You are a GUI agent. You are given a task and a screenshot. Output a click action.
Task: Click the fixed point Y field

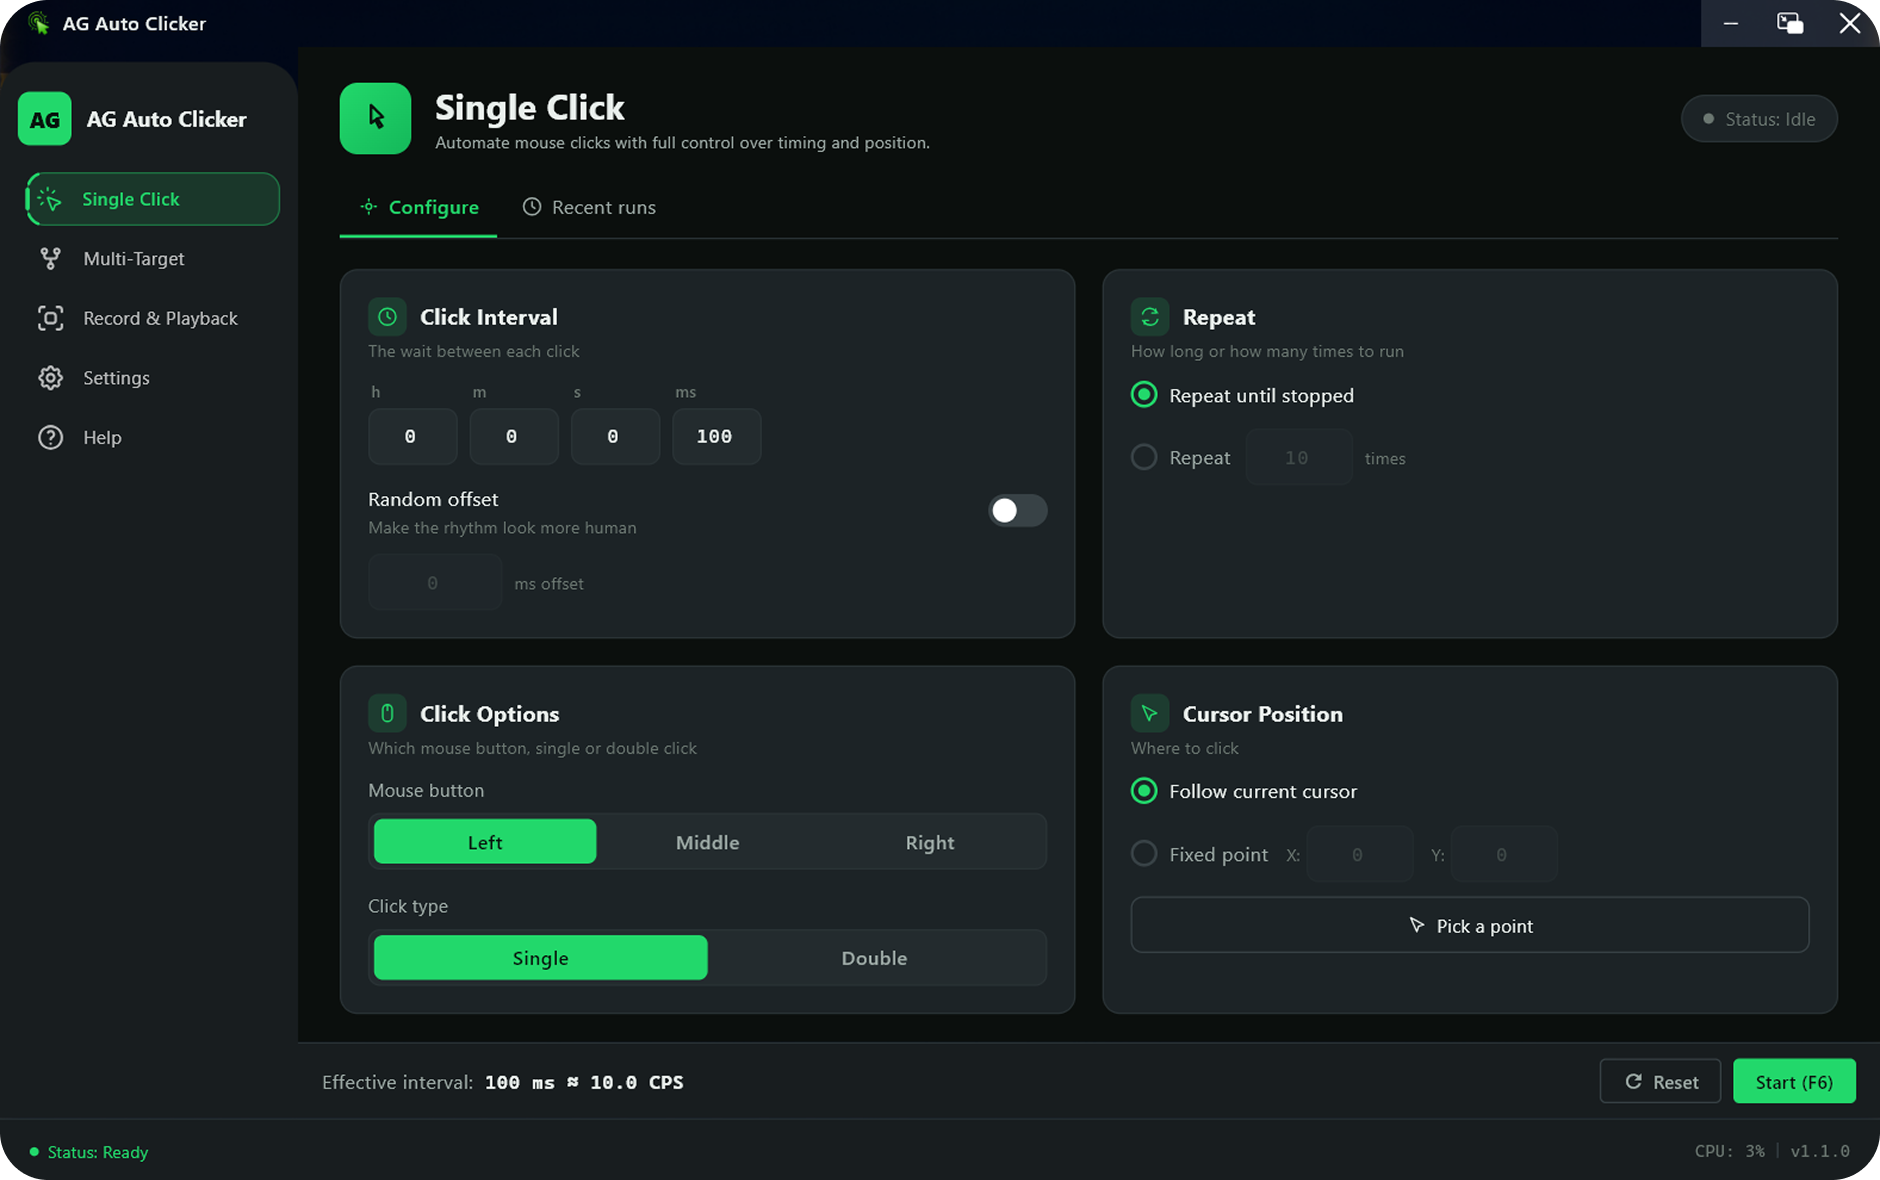(x=1504, y=854)
